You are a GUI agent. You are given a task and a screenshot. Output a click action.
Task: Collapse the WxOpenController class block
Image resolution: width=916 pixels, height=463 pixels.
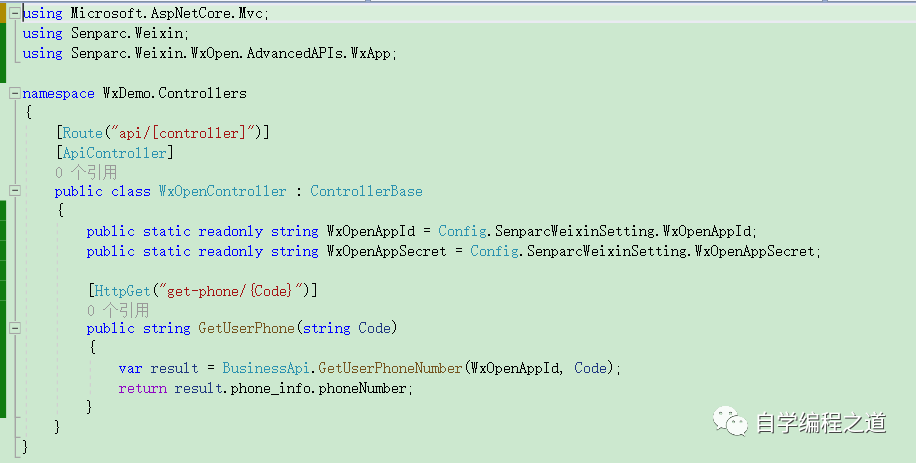click(15, 190)
